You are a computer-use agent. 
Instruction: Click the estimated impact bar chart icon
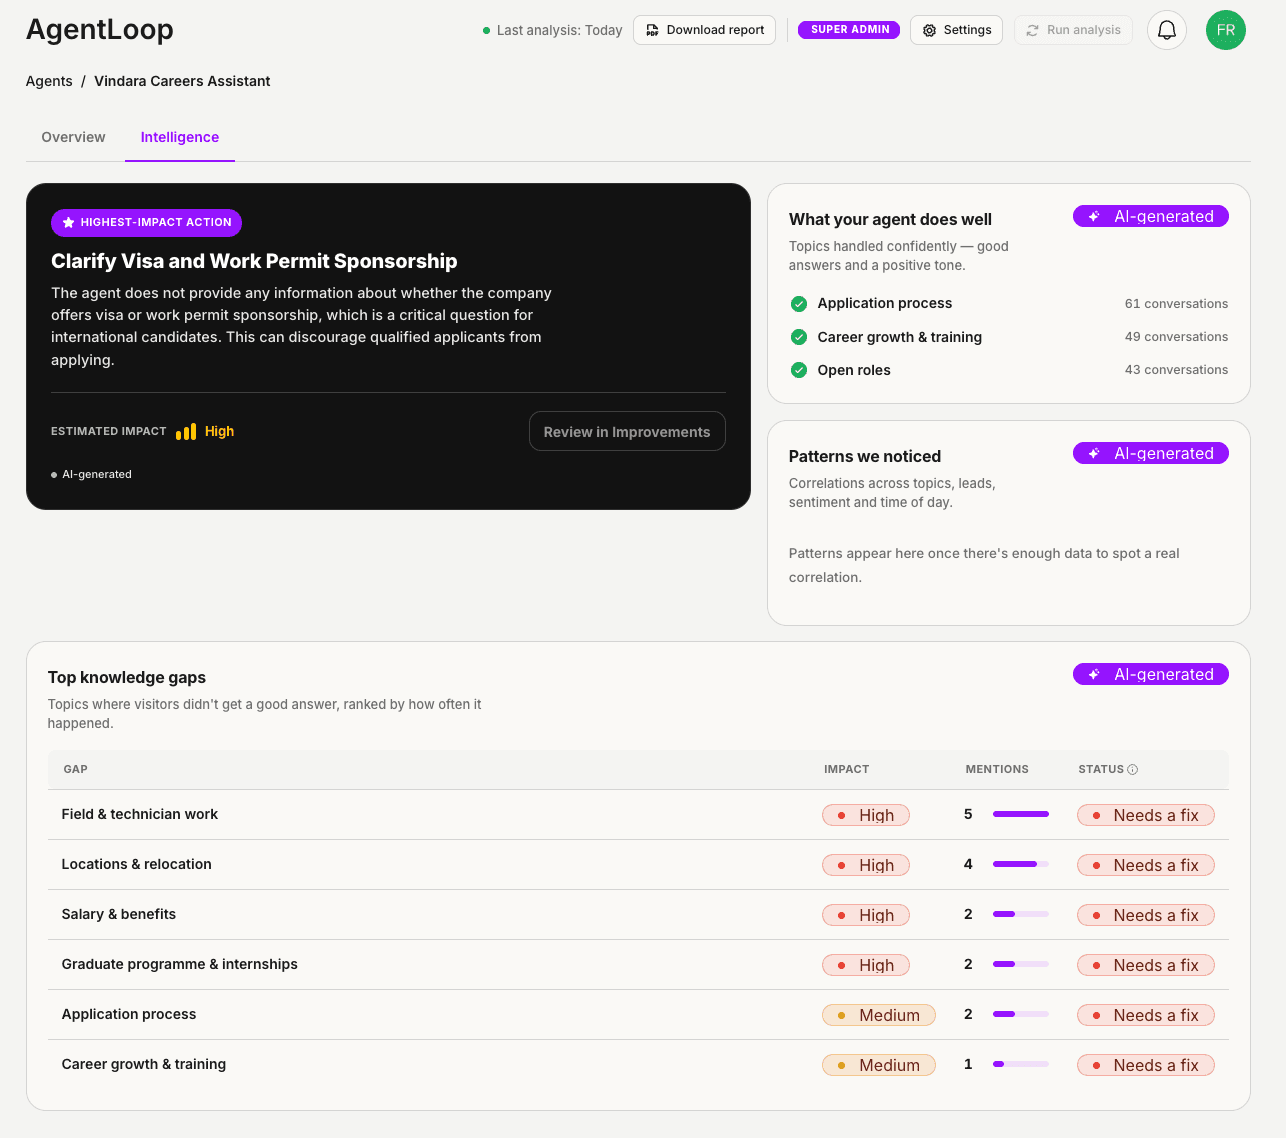[x=186, y=431]
